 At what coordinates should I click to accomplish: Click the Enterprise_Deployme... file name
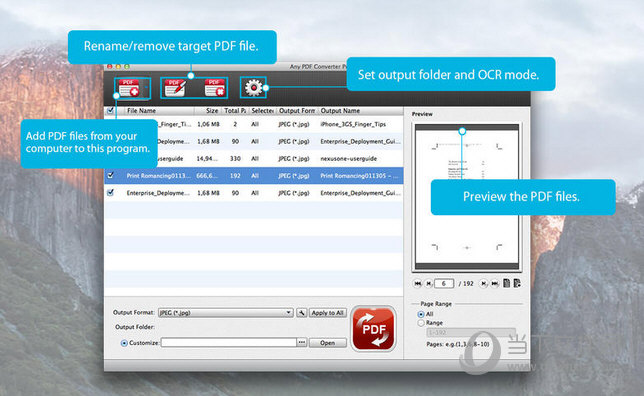pos(158,193)
